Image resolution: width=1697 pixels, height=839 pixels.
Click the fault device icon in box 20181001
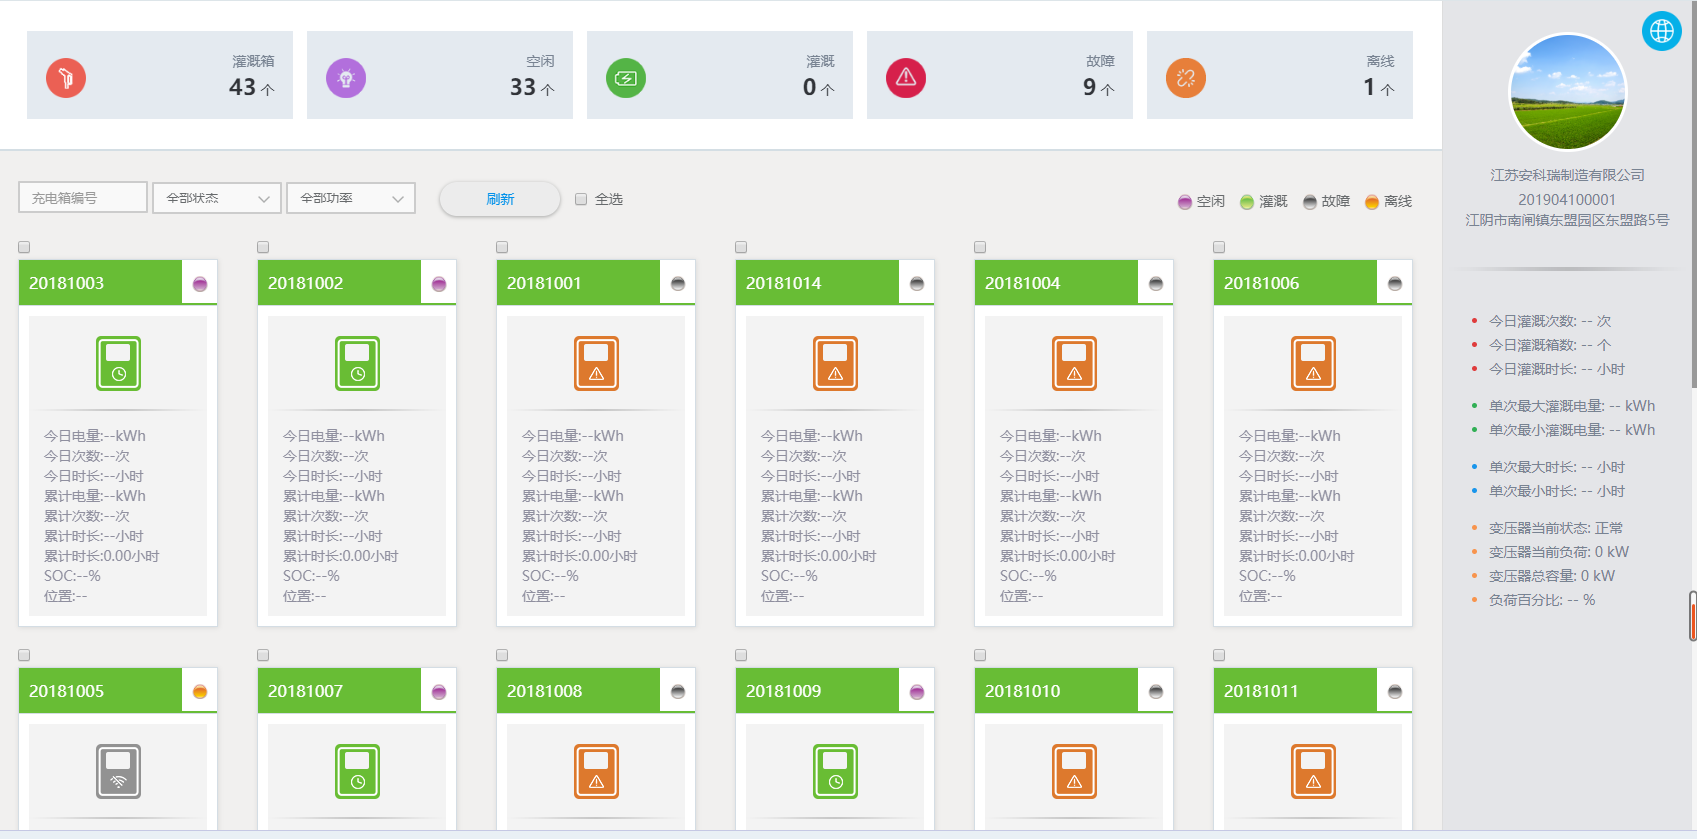(596, 363)
